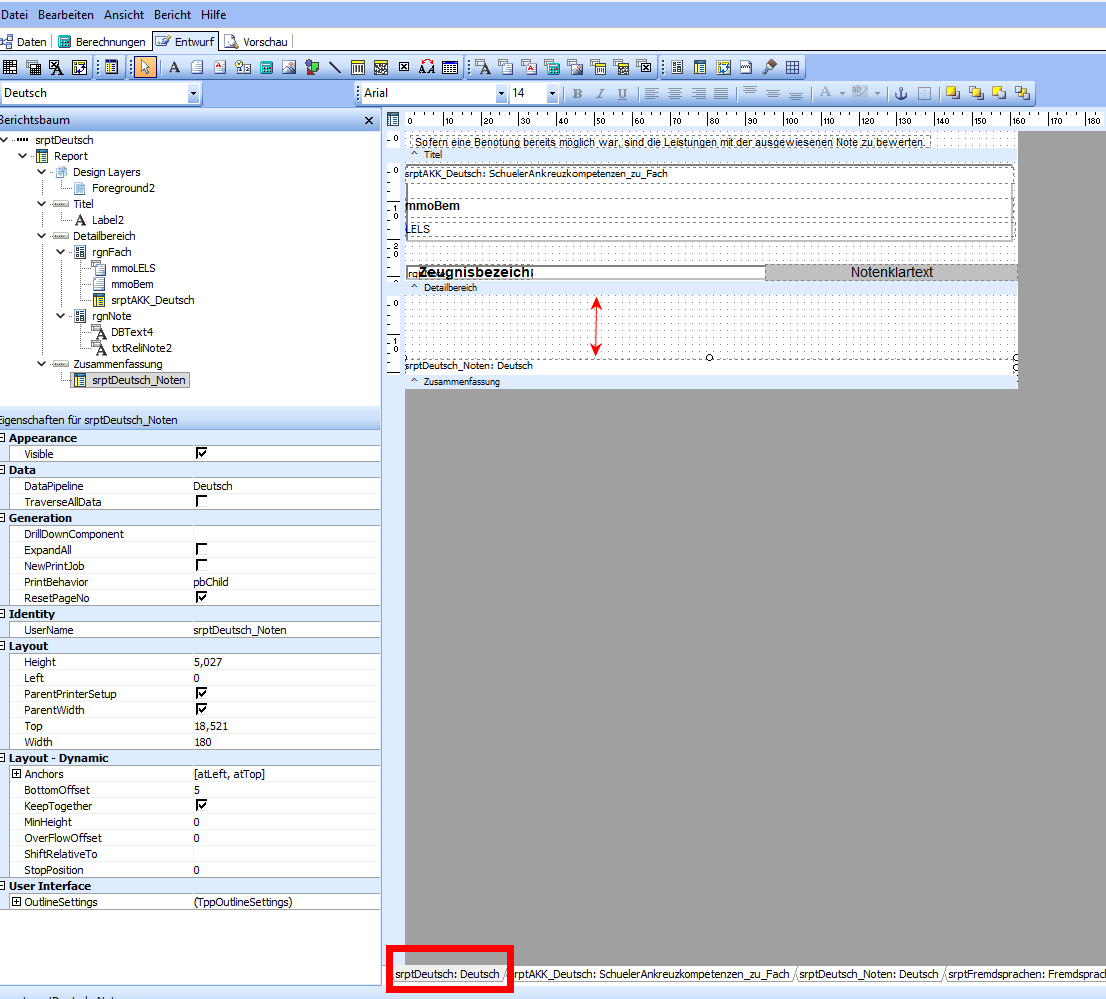Select the Calculator variable tool
Image resolution: width=1106 pixels, height=999 pixels.
[x=267, y=67]
